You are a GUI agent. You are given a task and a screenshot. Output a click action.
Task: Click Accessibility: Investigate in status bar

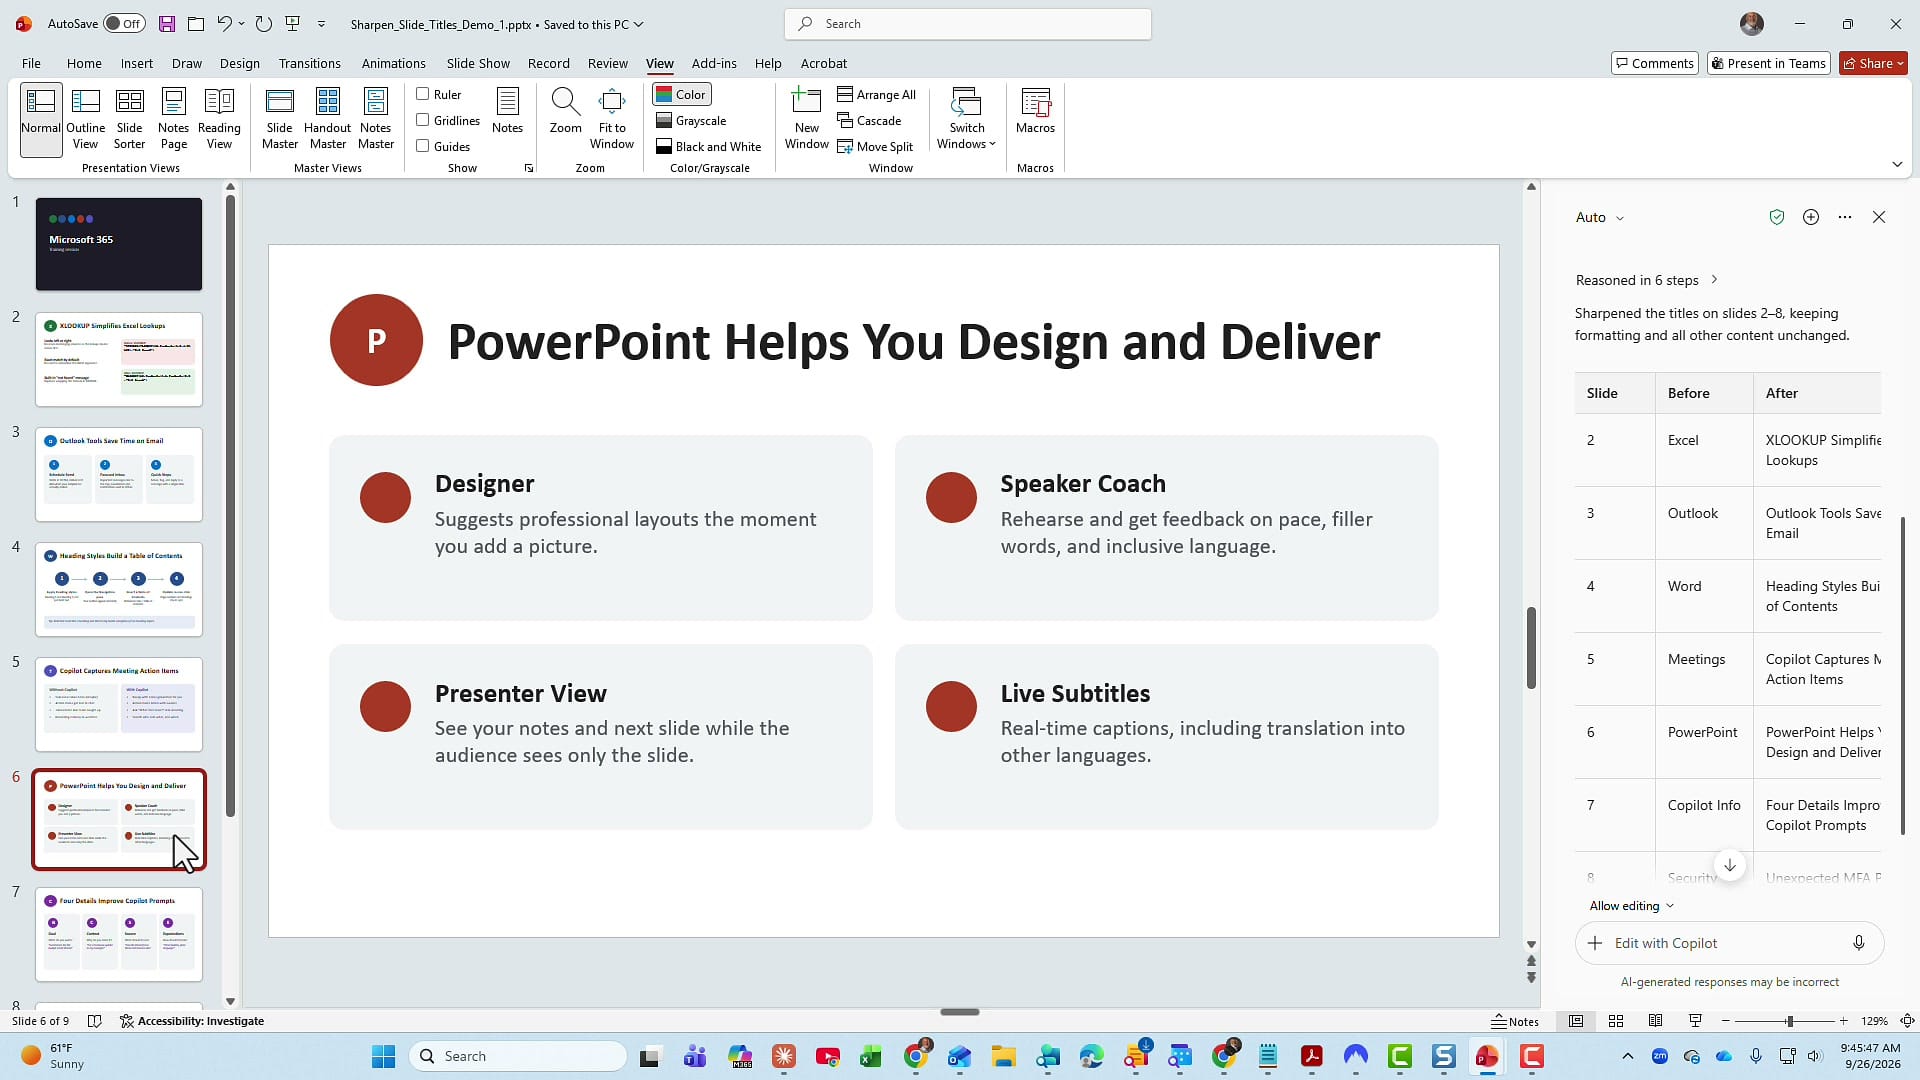pyautogui.click(x=192, y=1021)
